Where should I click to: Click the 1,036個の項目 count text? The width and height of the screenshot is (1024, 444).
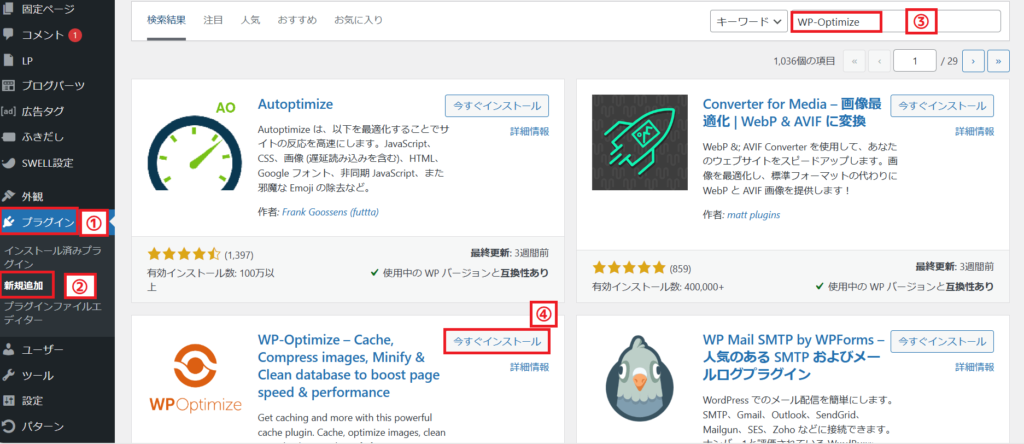pos(804,61)
